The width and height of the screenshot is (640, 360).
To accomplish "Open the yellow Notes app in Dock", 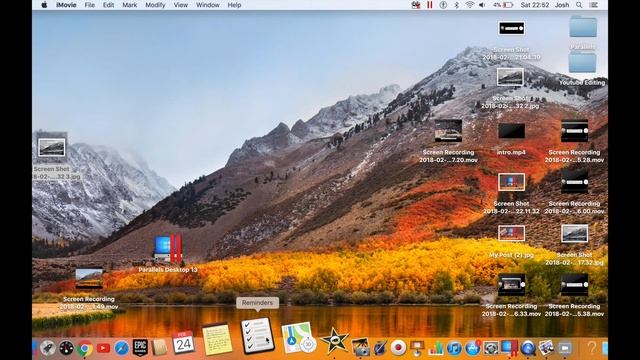I will [x=217, y=339].
